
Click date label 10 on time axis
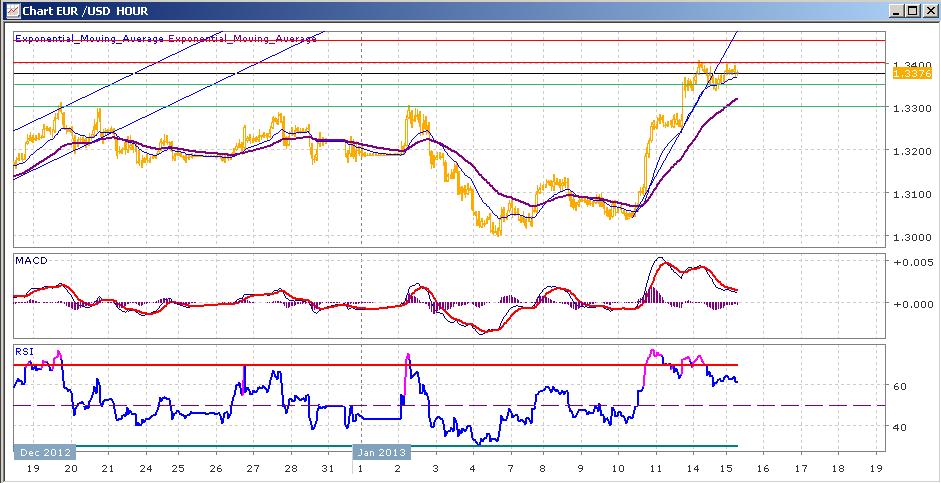pyautogui.click(x=619, y=469)
